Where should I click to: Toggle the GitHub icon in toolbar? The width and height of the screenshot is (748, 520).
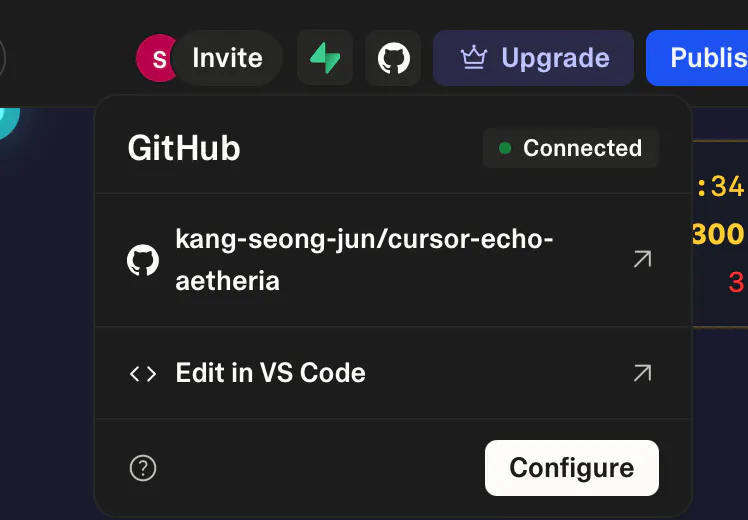point(393,58)
